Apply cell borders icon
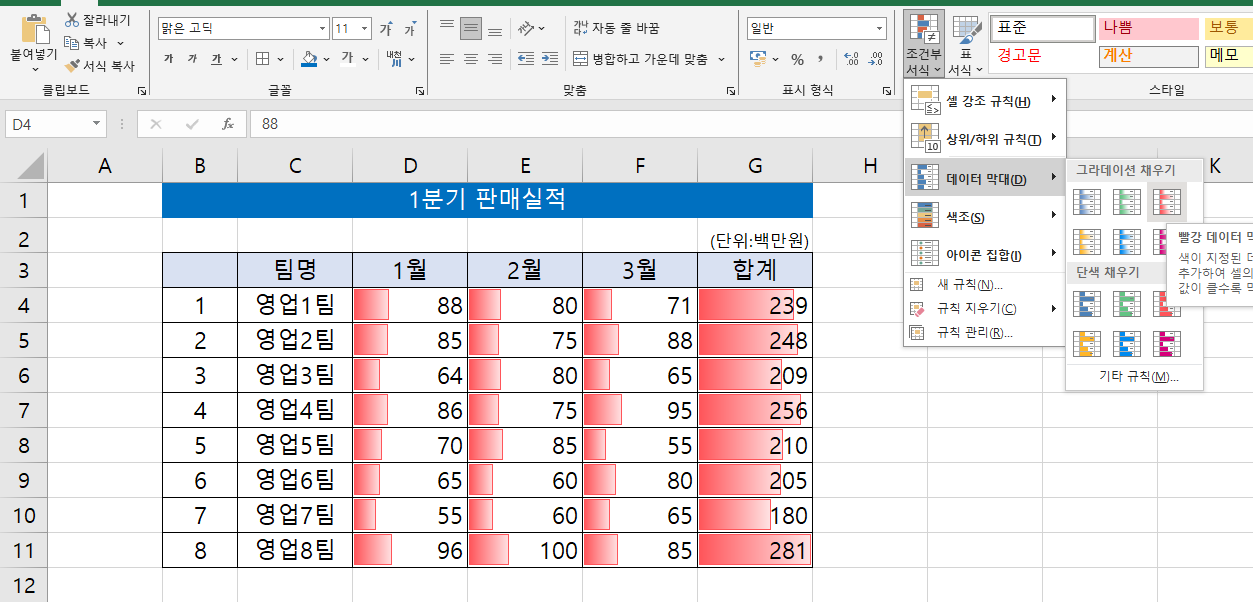This screenshot has height=602, width=1253. pos(262,59)
